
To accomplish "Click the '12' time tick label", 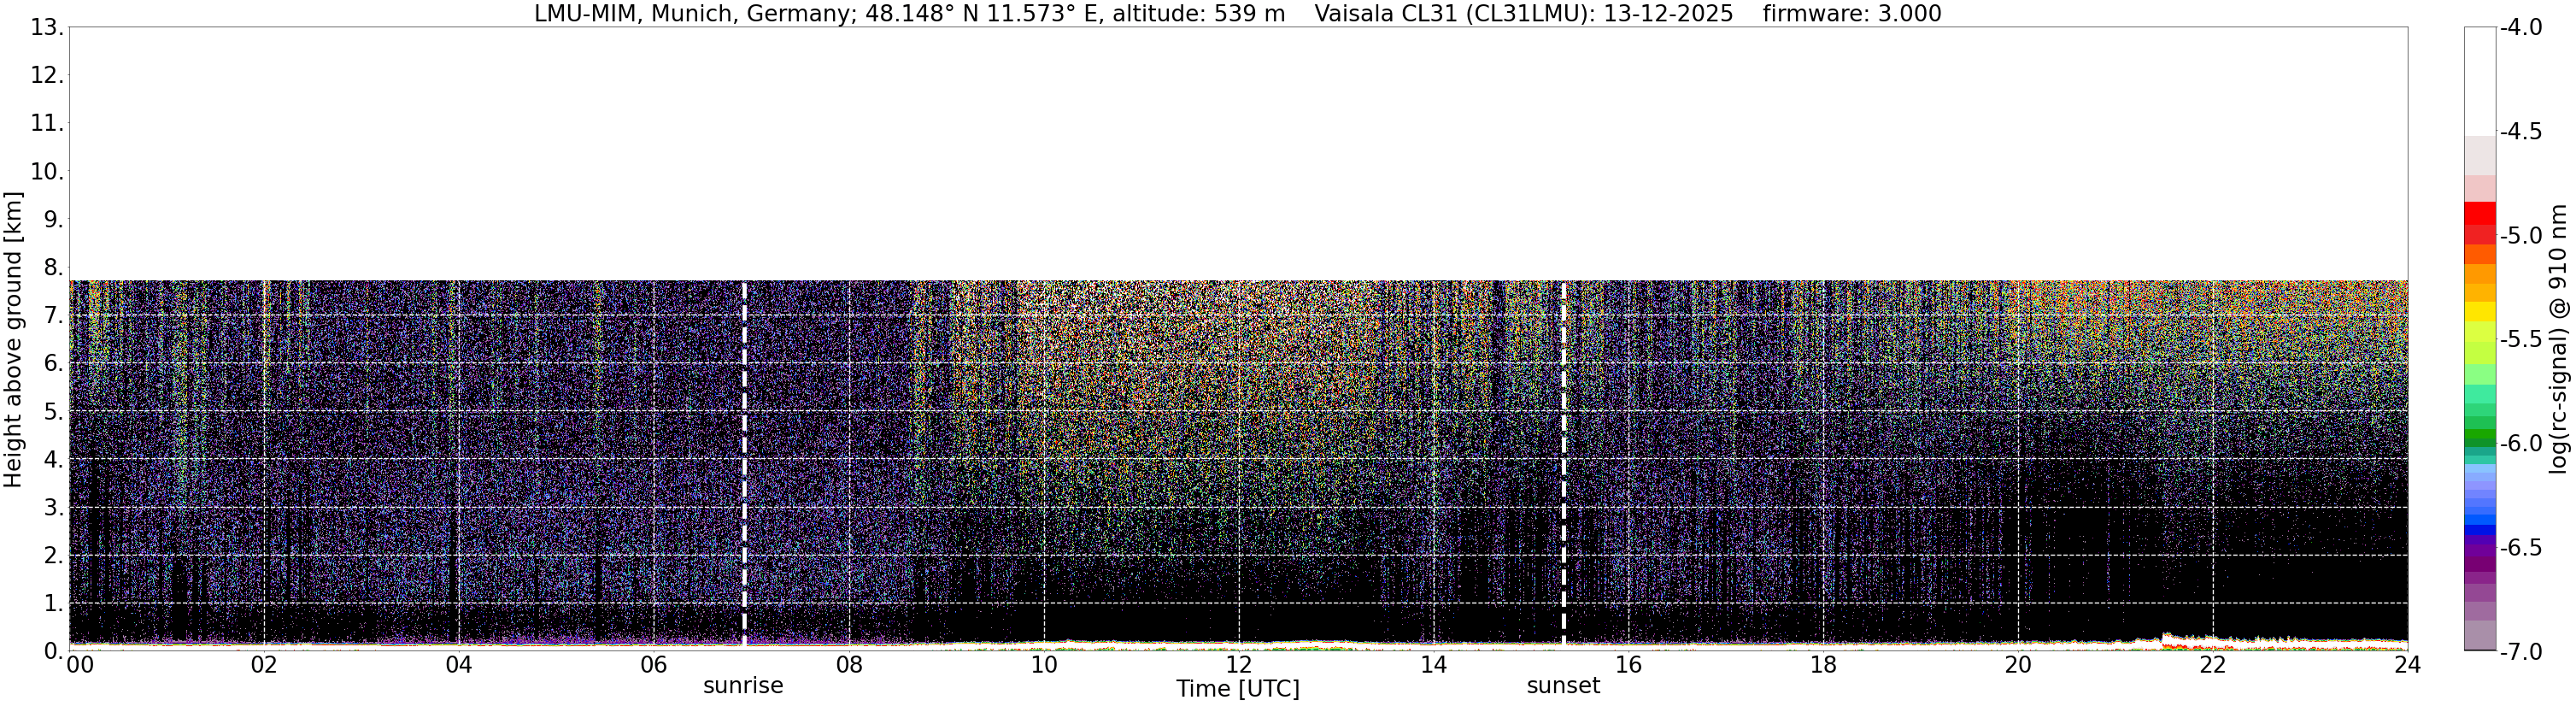I will point(1238,665).
